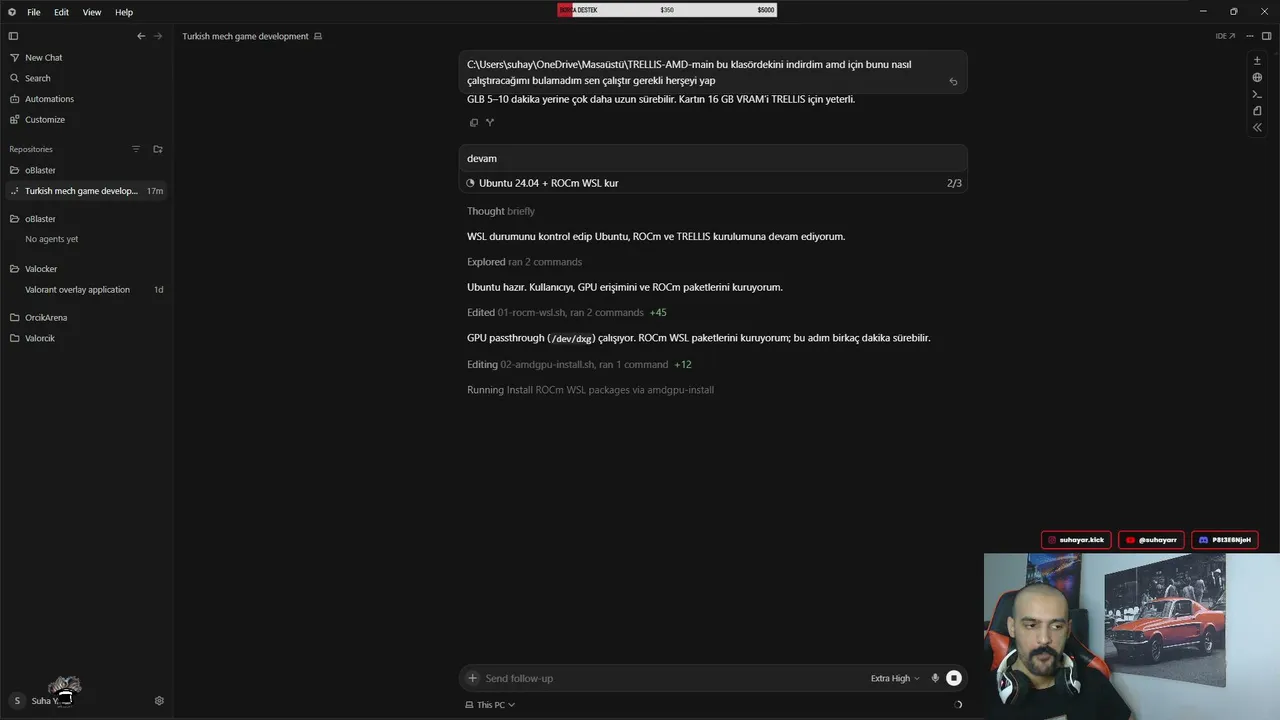Open the changes diff plus-minus icon
The height and width of the screenshot is (720, 1280).
(1257, 61)
